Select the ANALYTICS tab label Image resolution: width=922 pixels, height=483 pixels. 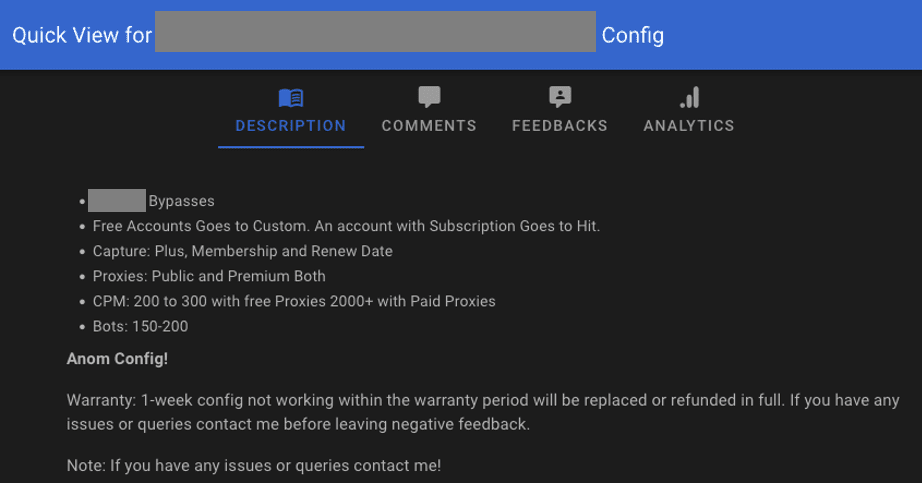689,126
